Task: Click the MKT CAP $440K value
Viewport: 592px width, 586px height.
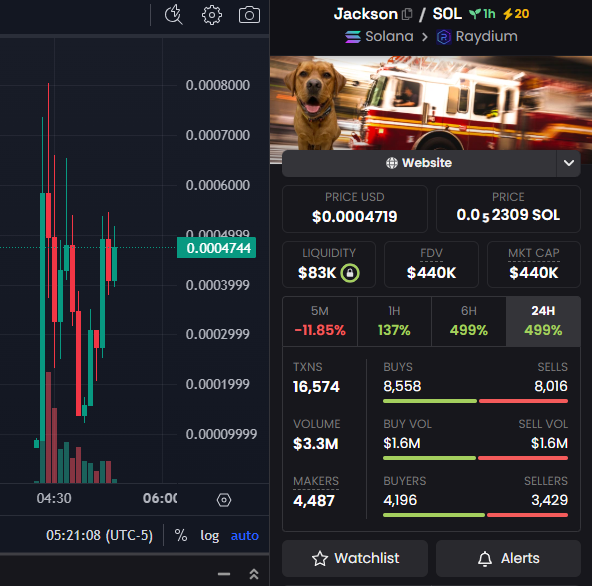Action: click(533, 273)
